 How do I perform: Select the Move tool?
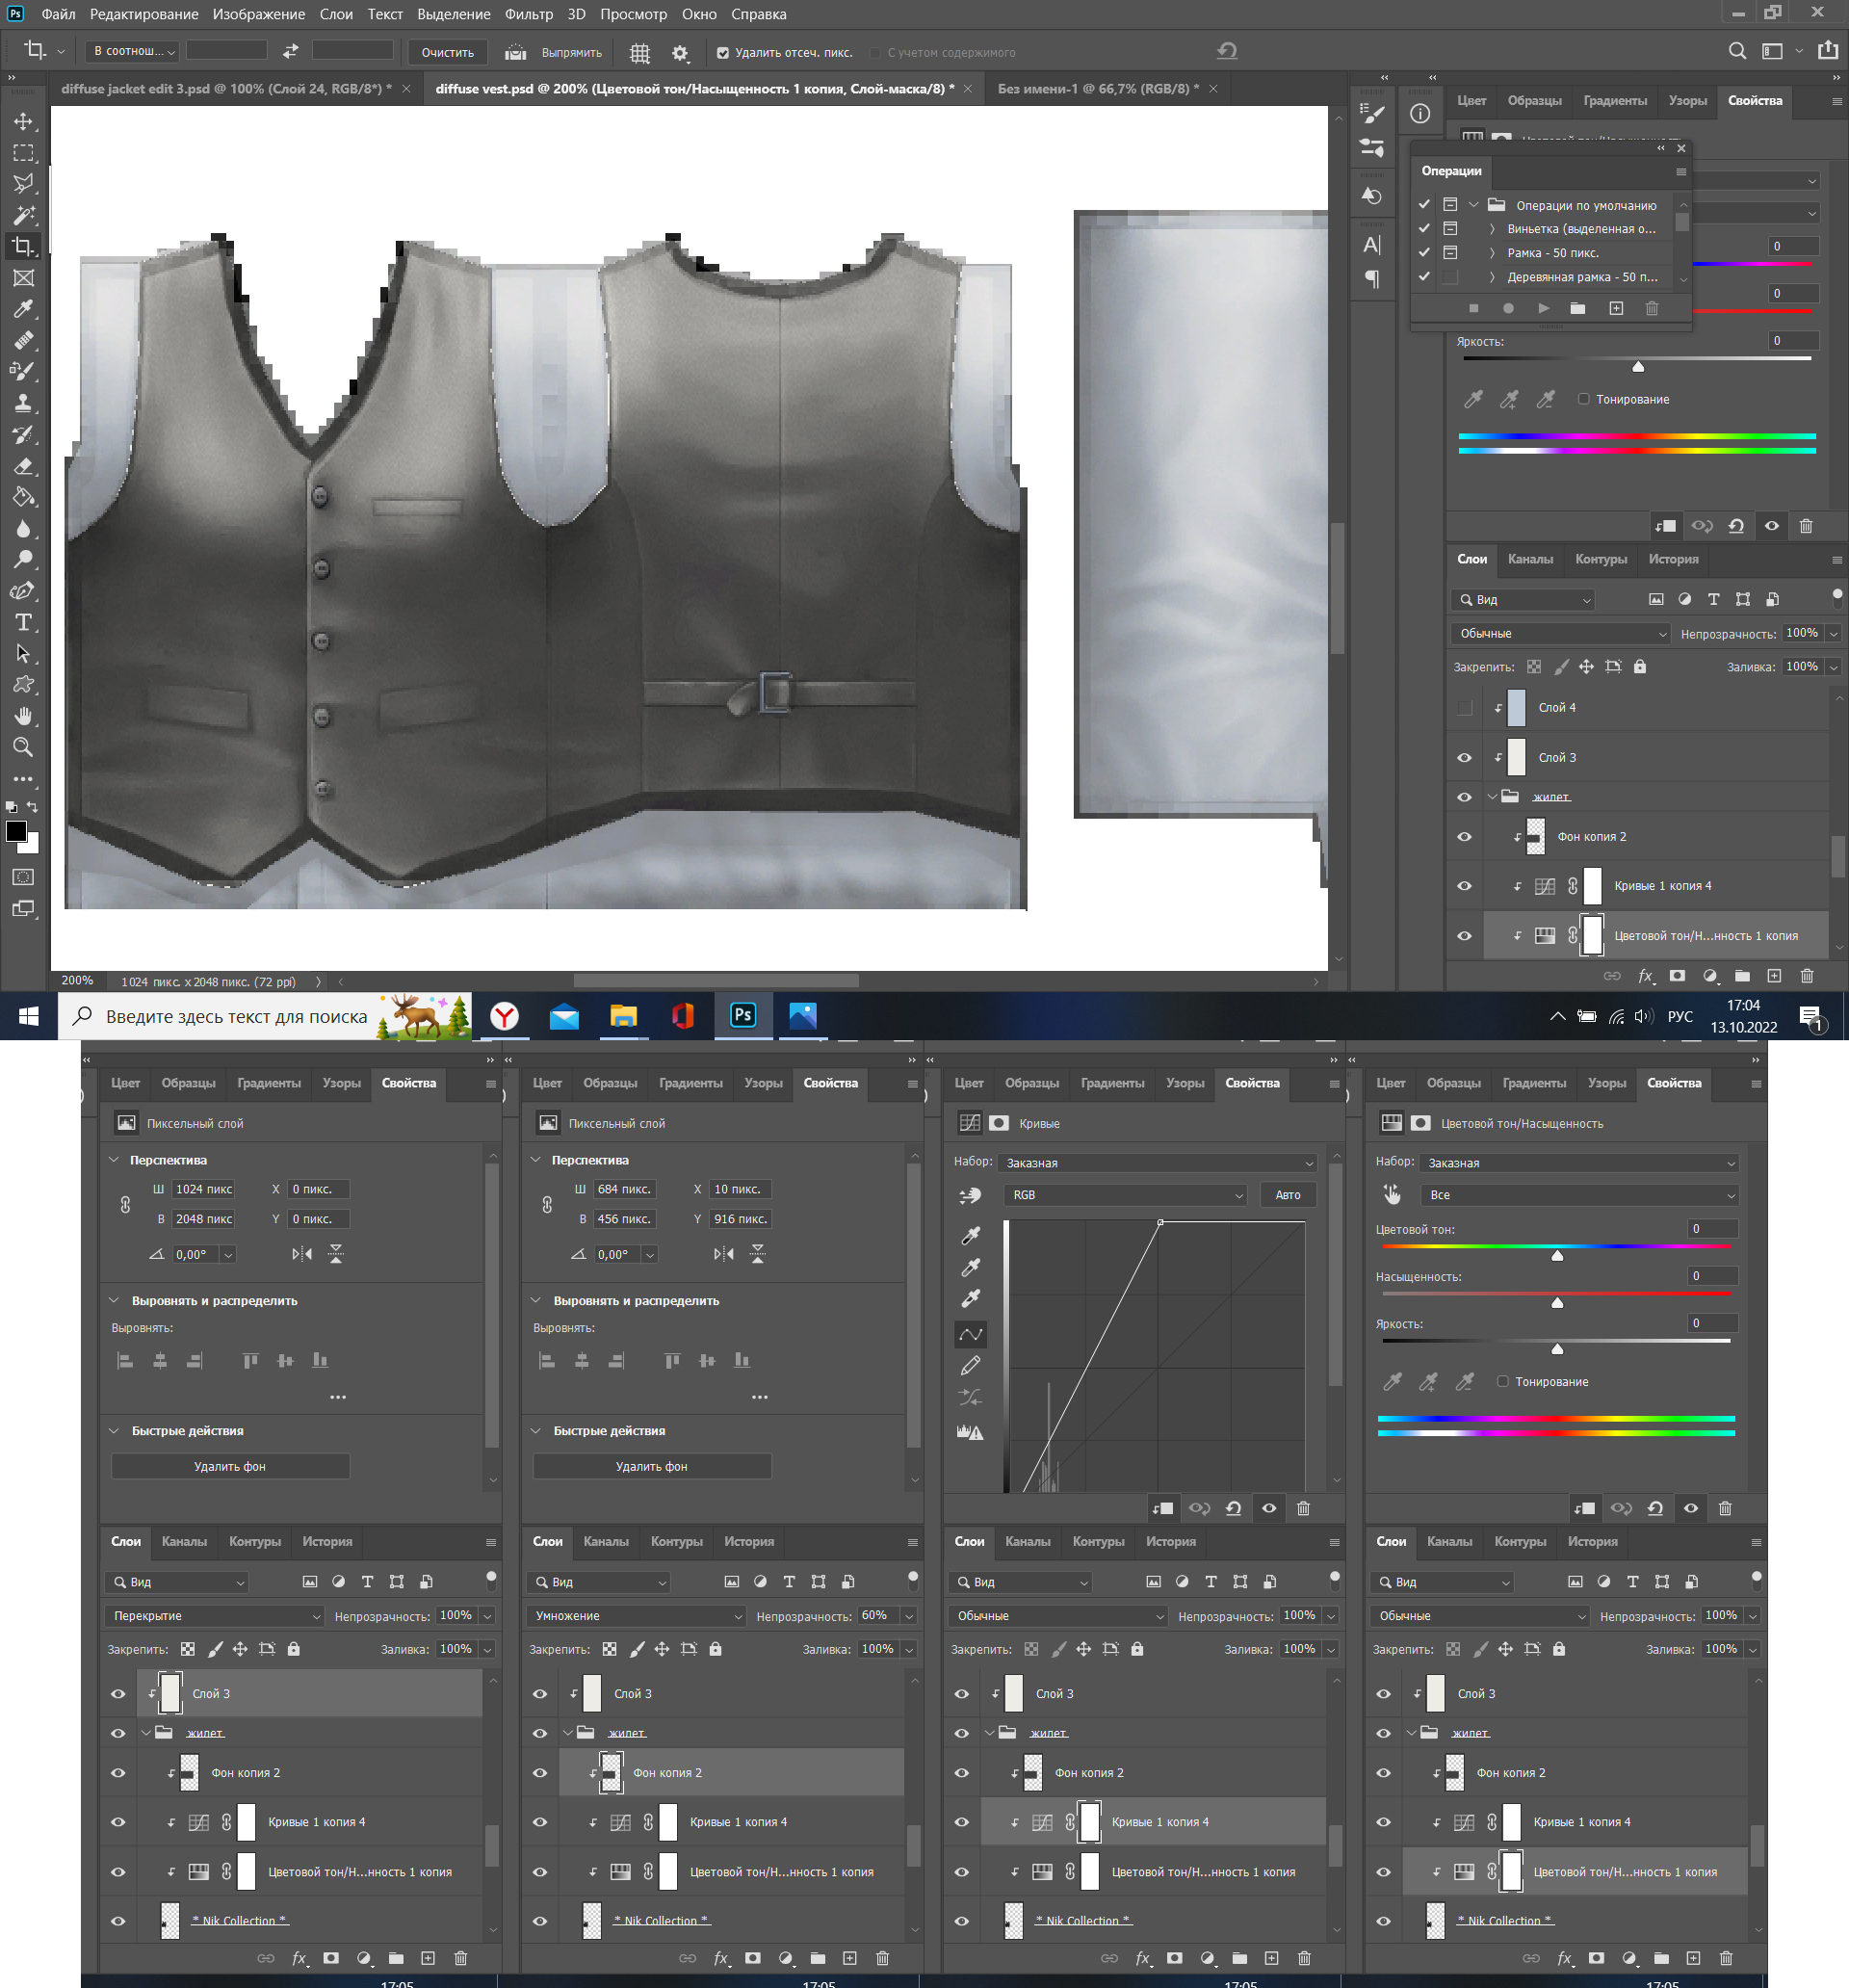point(23,122)
